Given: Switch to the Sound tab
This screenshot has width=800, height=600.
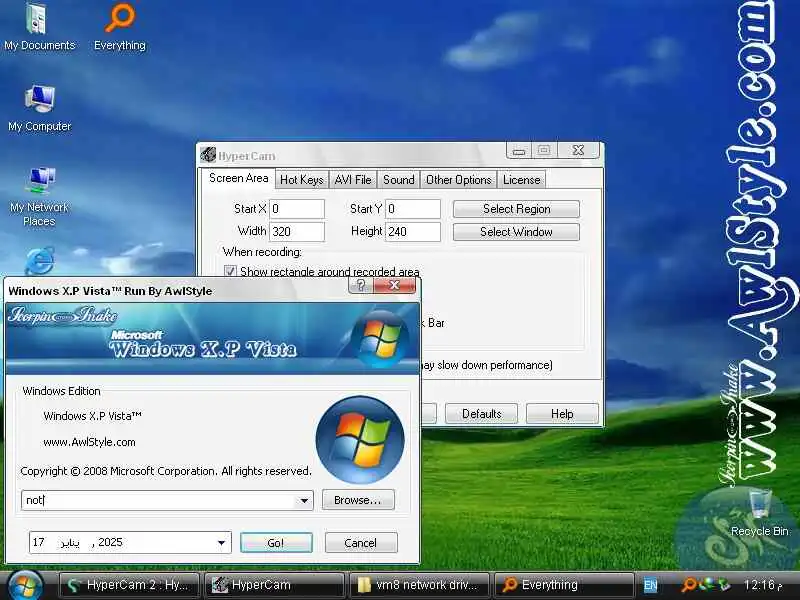Looking at the screenshot, I should pyautogui.click(x=398, y=180).
